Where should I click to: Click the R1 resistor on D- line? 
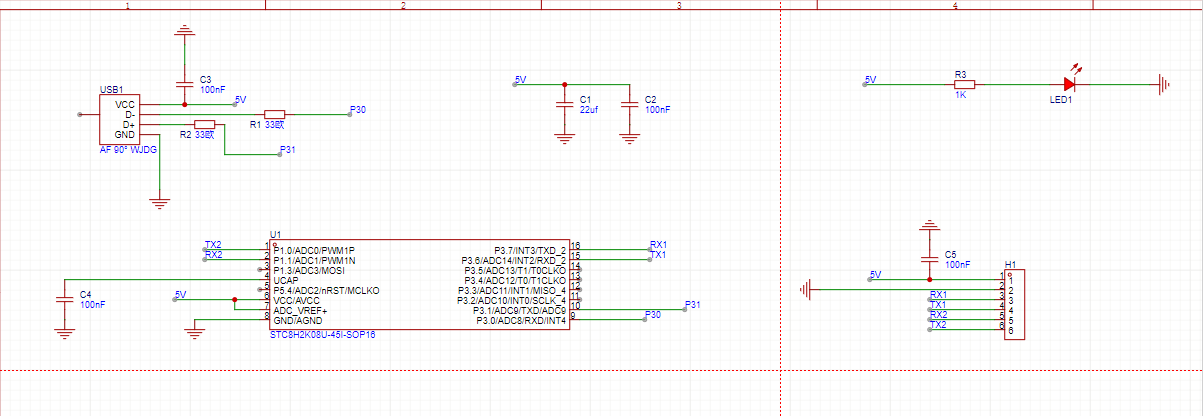pyautogui.click(x=274, y=114)
